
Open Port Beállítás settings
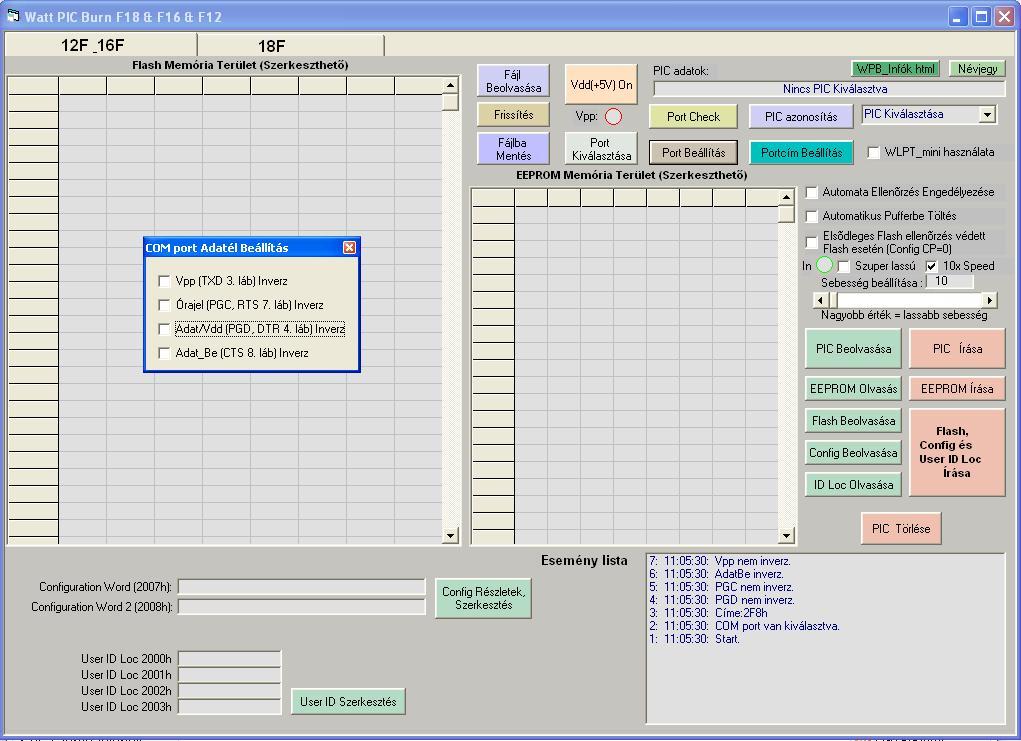coord(693,152)
